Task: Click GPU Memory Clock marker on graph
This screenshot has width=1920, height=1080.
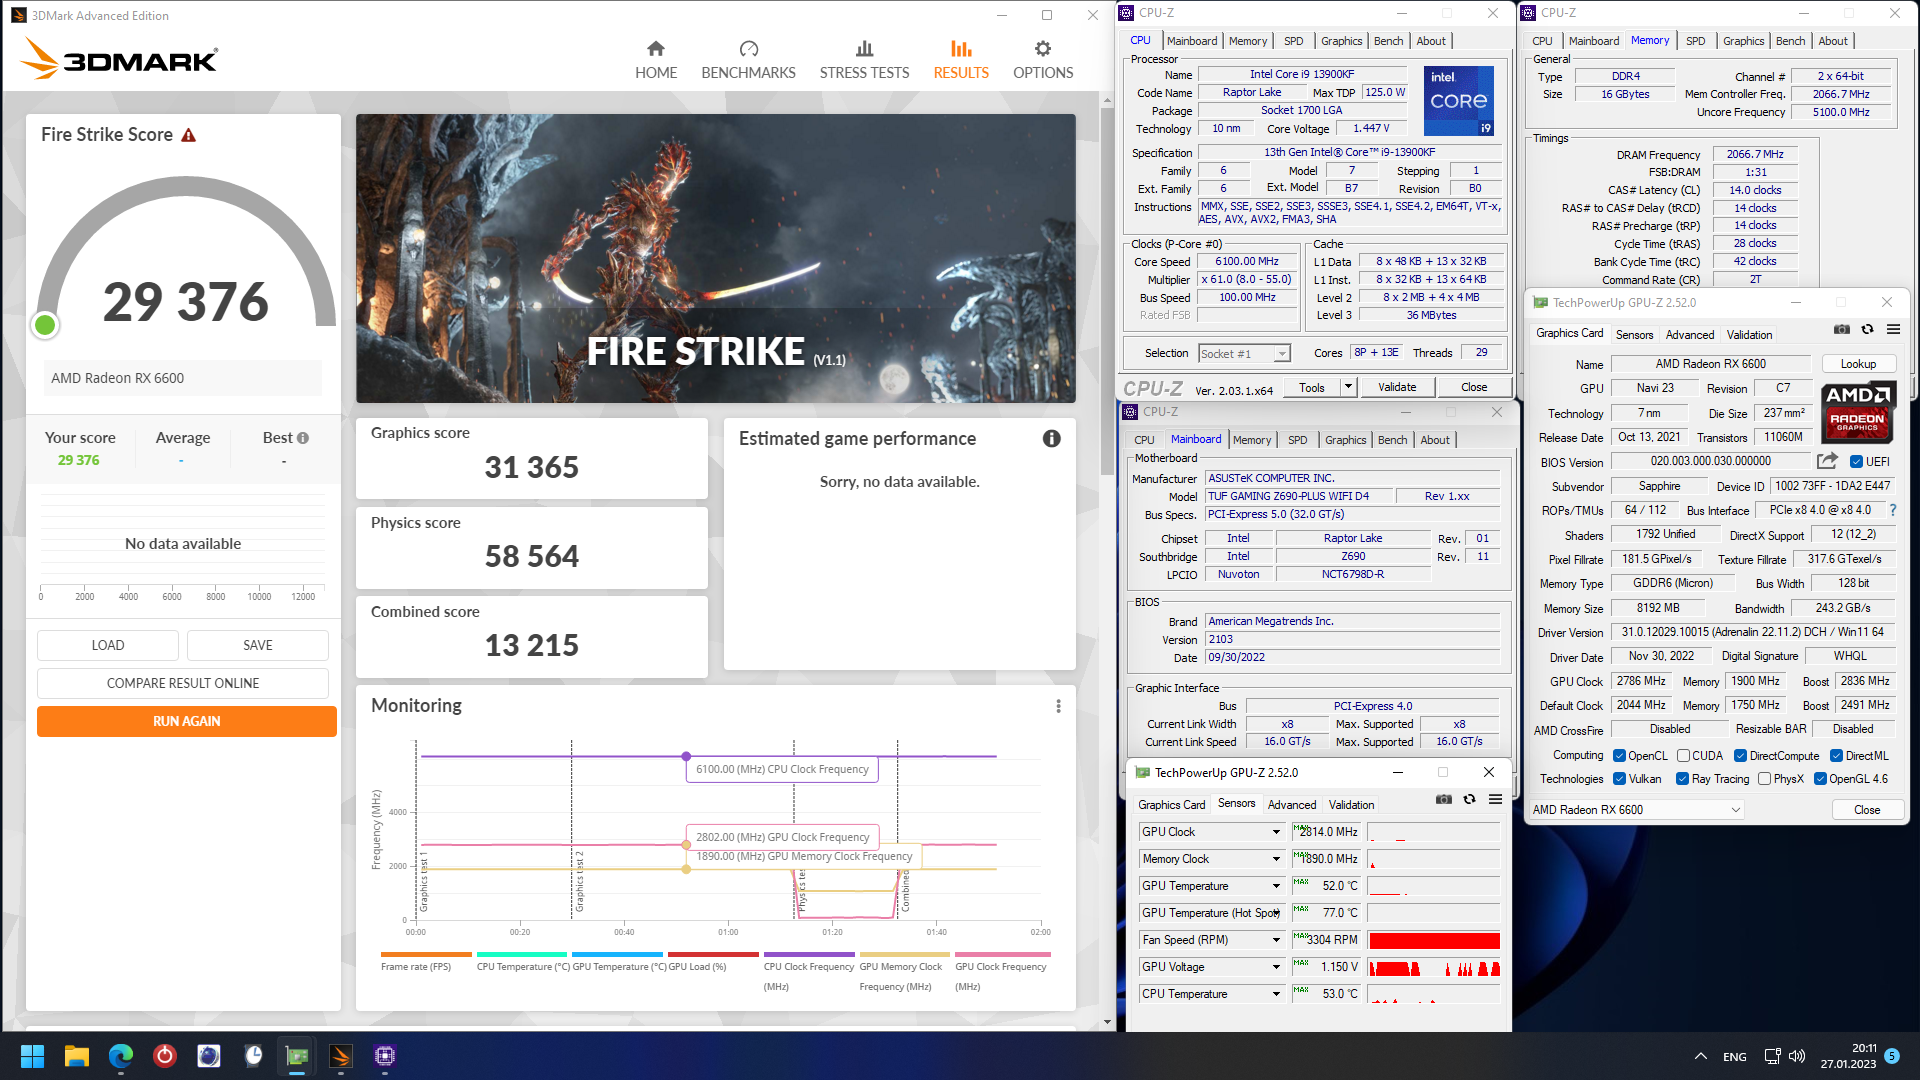Action: click(686, 869)
